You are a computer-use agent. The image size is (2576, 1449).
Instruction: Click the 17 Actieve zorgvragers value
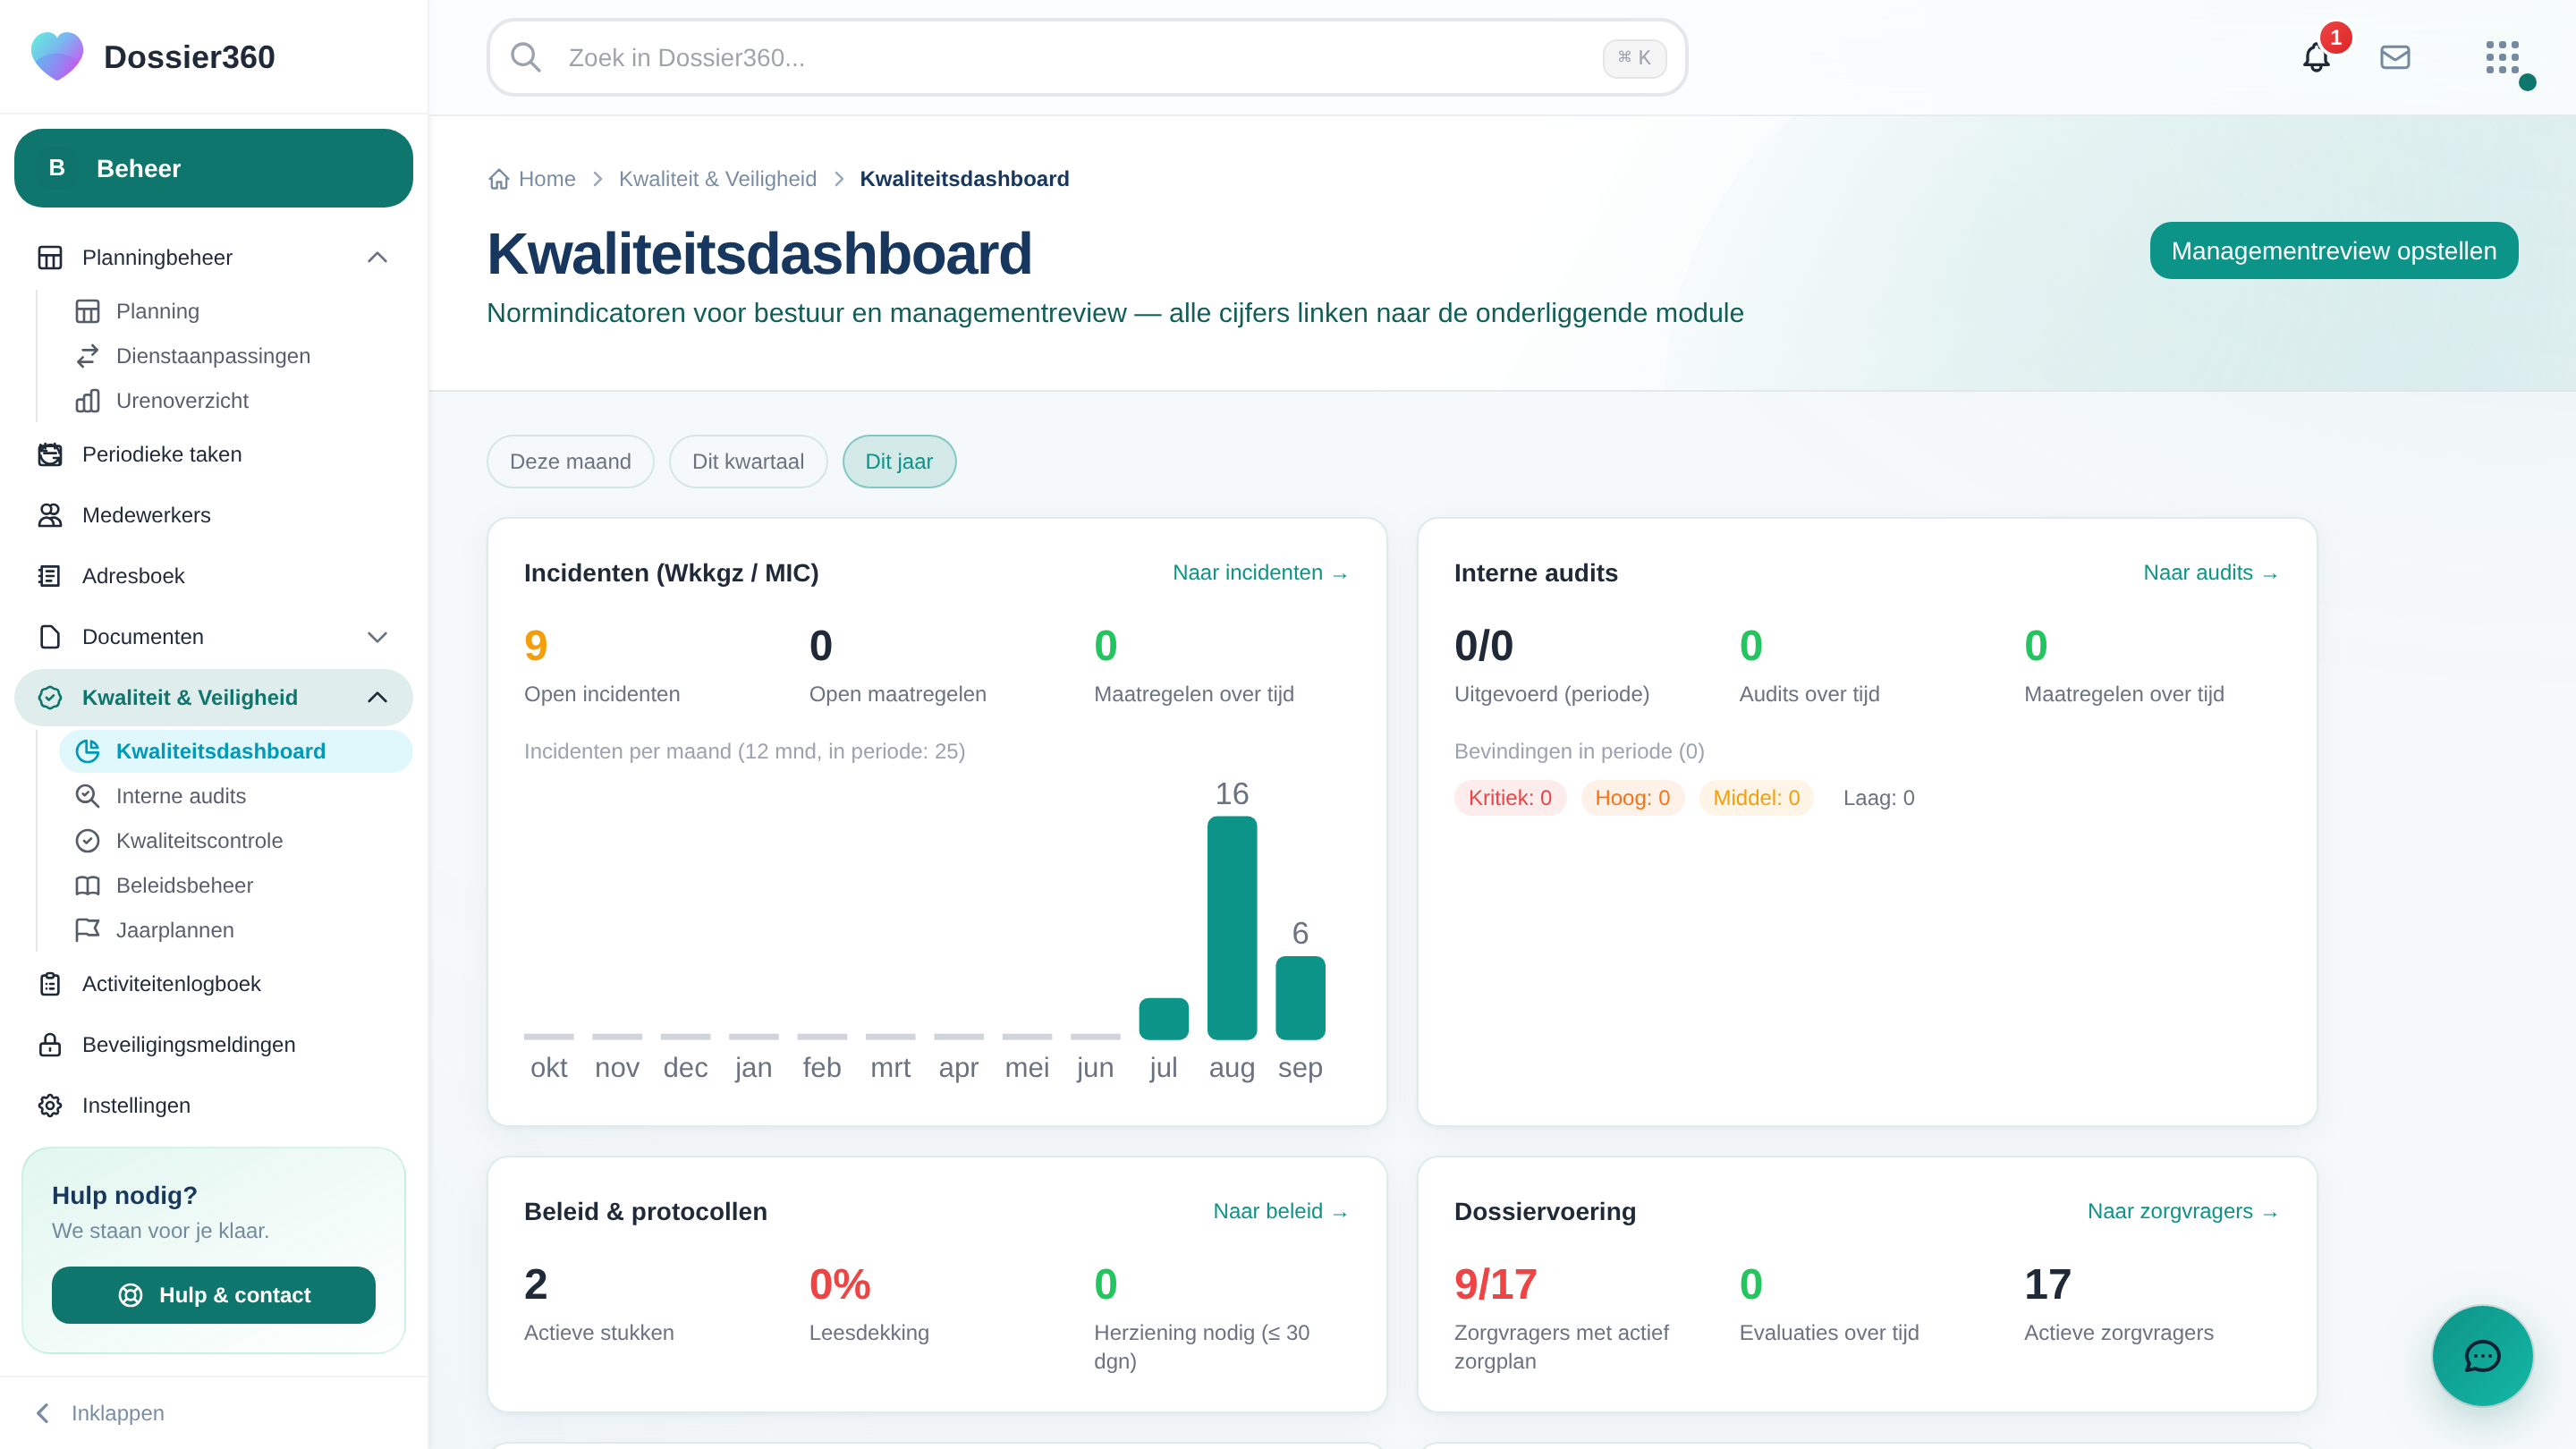(x=2048, y=1284)
